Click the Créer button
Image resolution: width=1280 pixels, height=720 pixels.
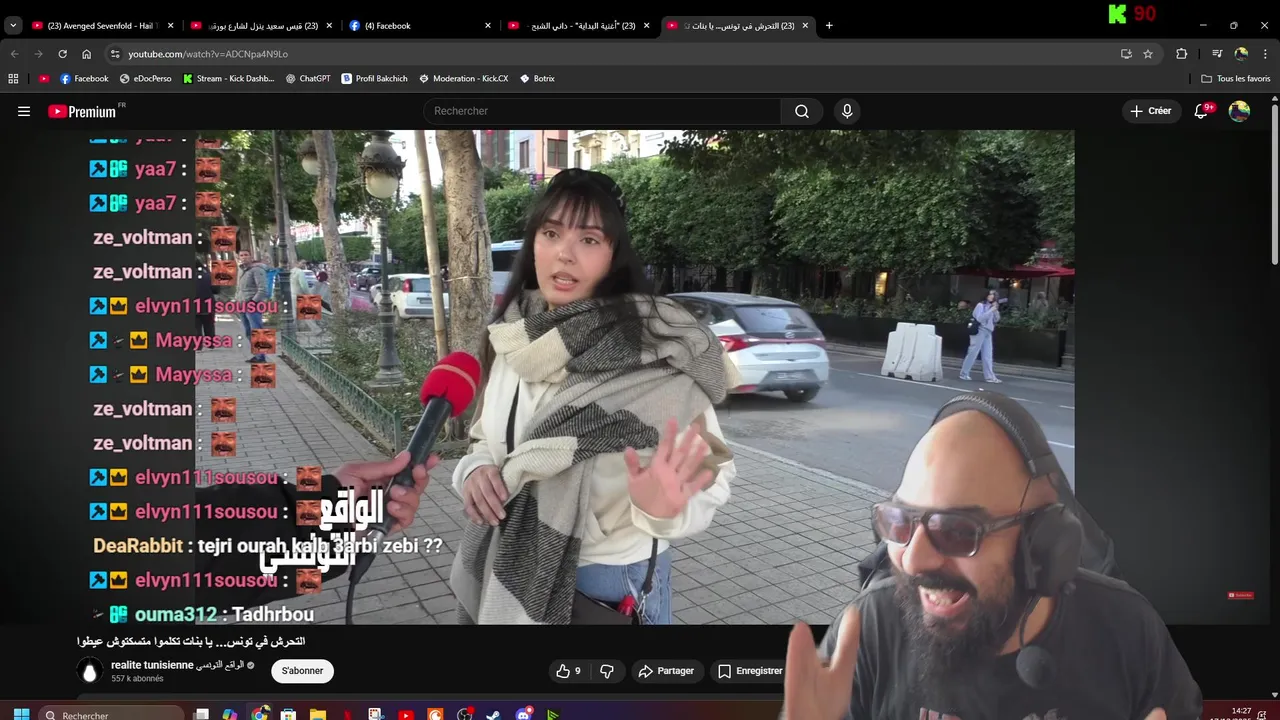(1150, 111)
